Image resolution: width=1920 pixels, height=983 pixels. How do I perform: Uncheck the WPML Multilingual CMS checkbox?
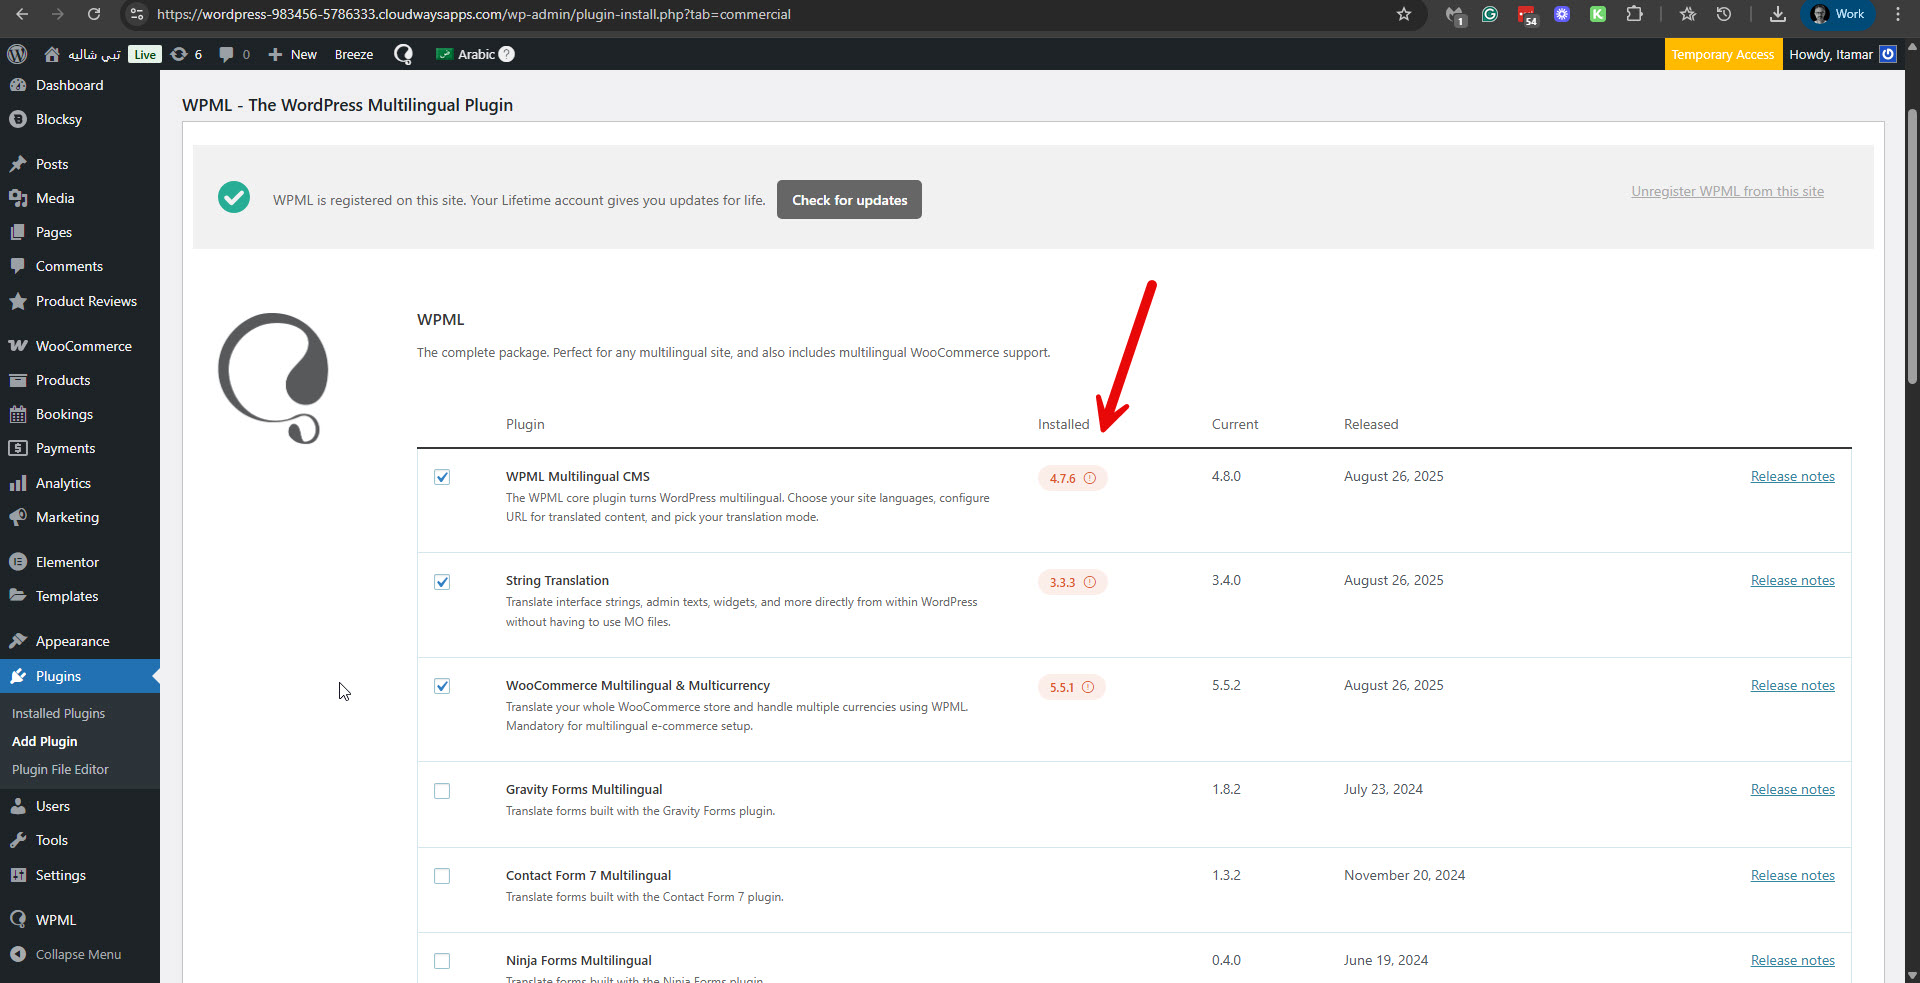click(x=442, y=477)
